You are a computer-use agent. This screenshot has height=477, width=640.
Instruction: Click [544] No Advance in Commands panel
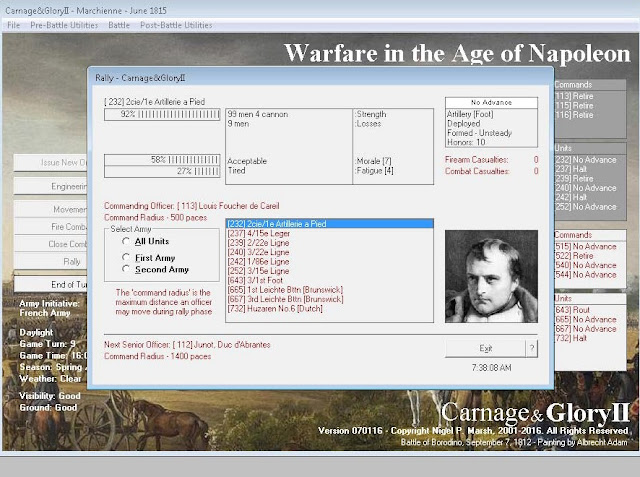pyautogui.click(x=586, y=275)
